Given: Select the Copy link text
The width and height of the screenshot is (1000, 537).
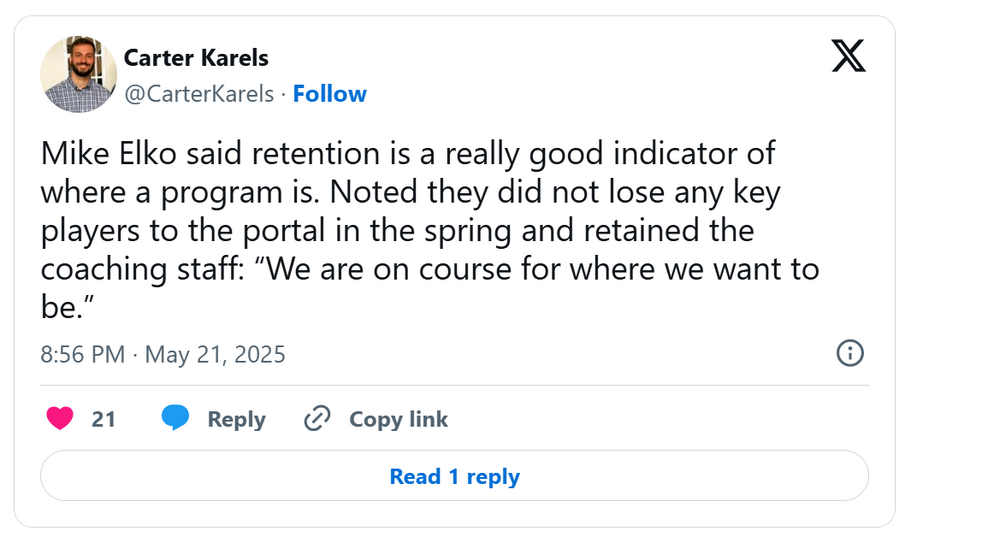Looking at the screenshot, I should (398, 419).
